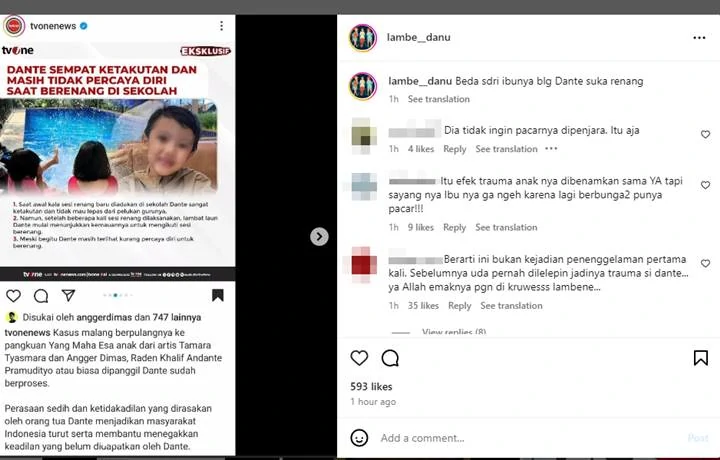Click the '1 hour ago' timestamp

point(373,402)
